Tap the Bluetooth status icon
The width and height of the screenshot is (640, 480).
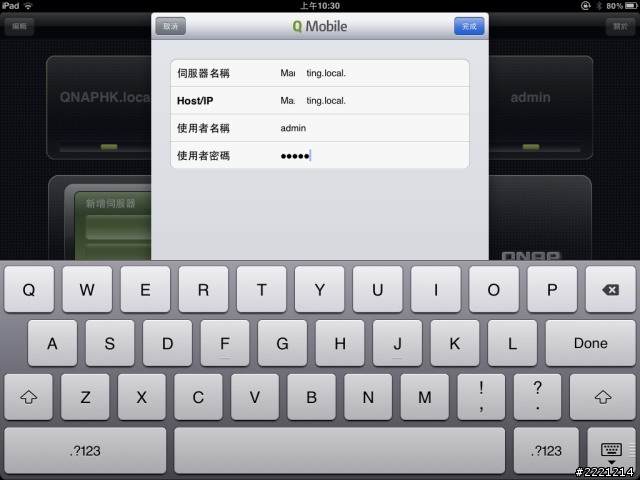click(x=599, y=6)
